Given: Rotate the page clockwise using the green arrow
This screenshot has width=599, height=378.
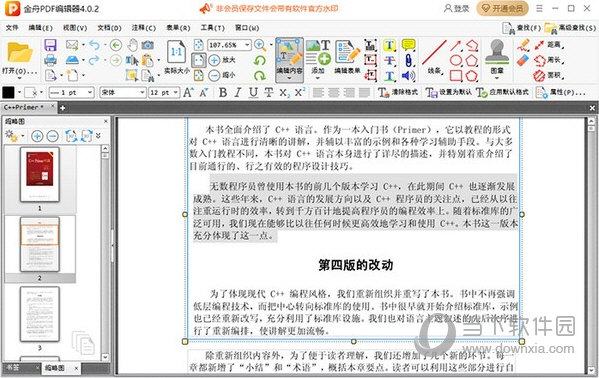Looking at the screenshot, I should 260,75.
